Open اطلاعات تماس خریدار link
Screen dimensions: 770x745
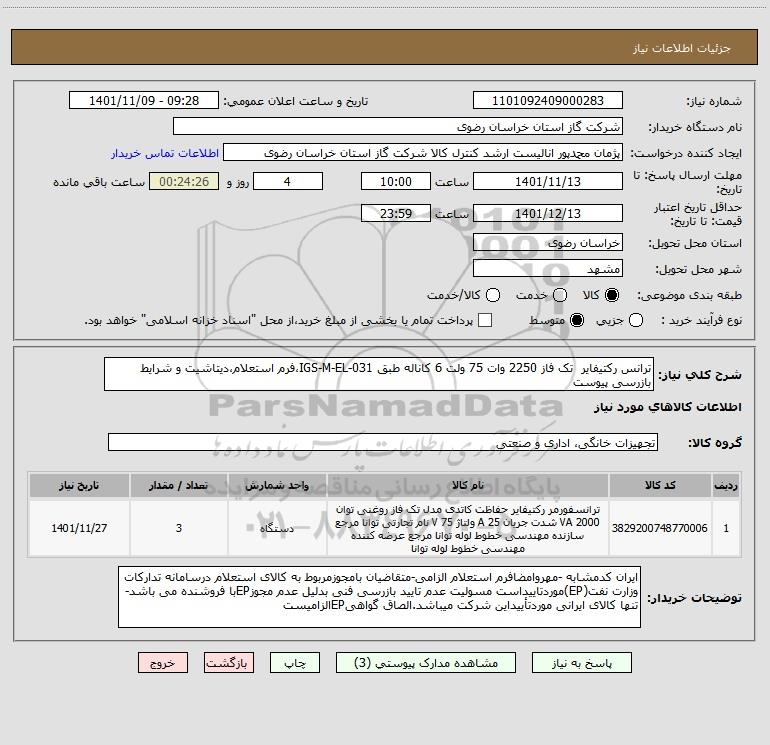(165, 153)
